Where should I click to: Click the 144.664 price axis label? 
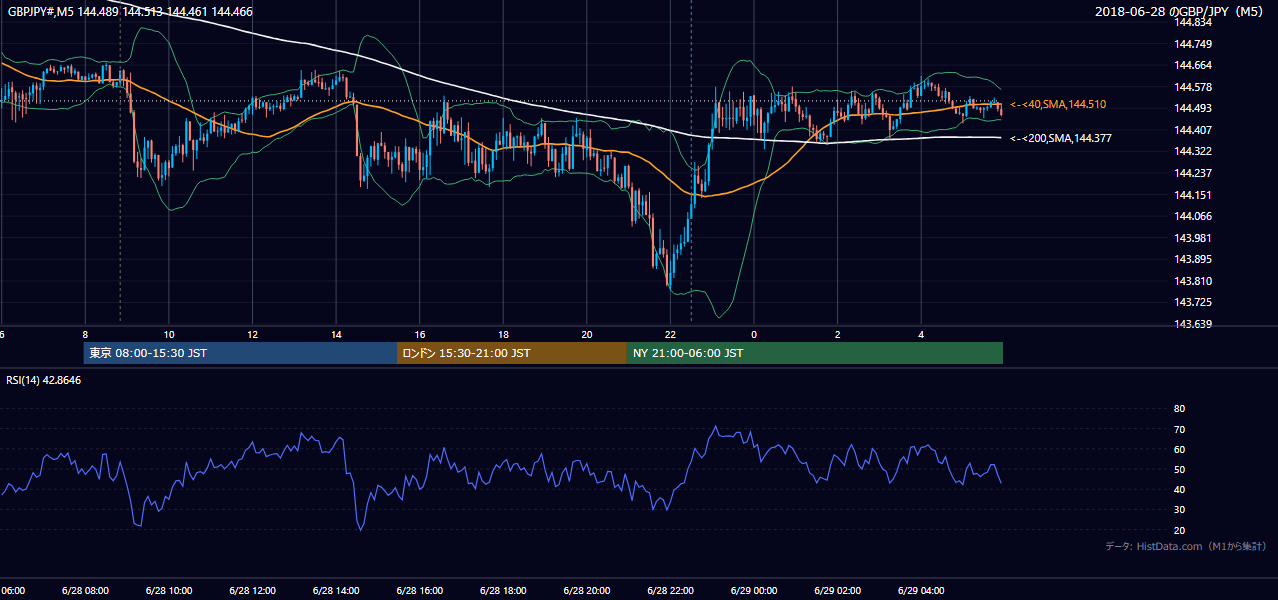click(x=1192, y=65)
